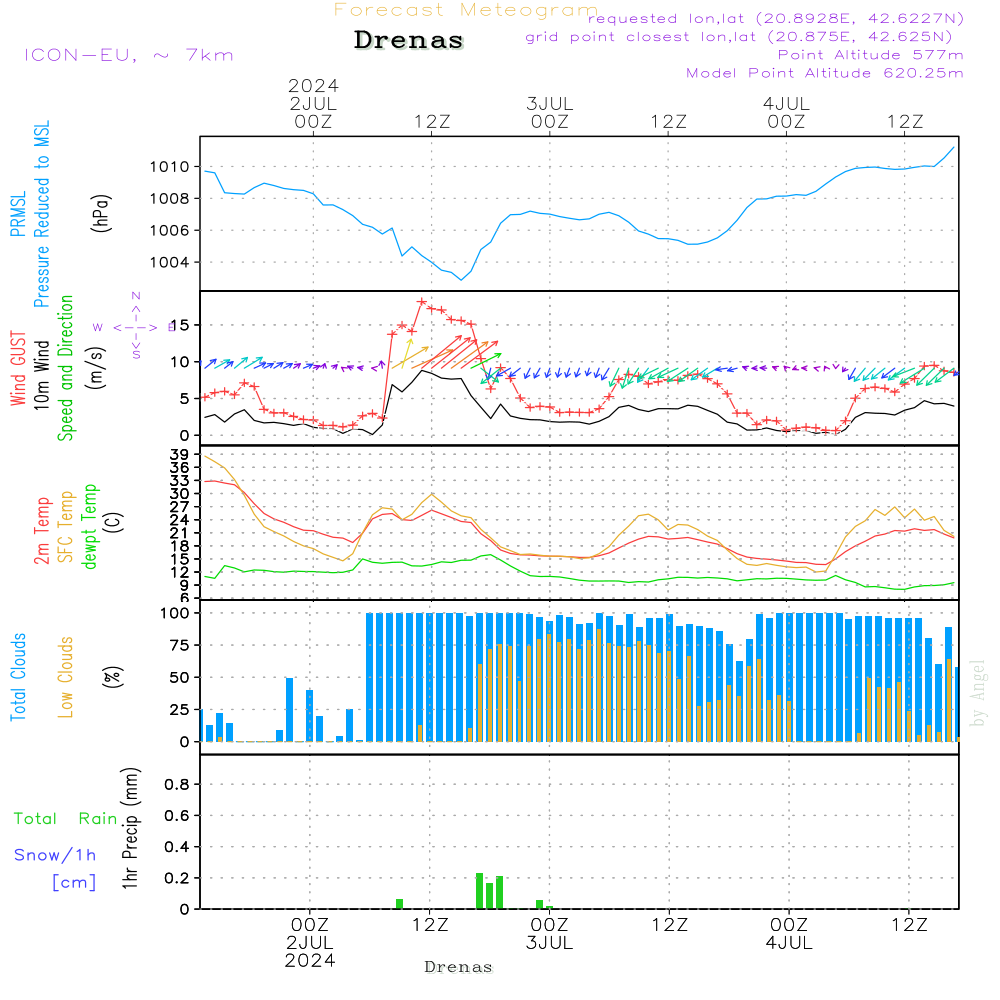Screen dimensions: 1000x1000
Task: Click the red 'Wind GUST' legend label
Action: tap(18, 369)
